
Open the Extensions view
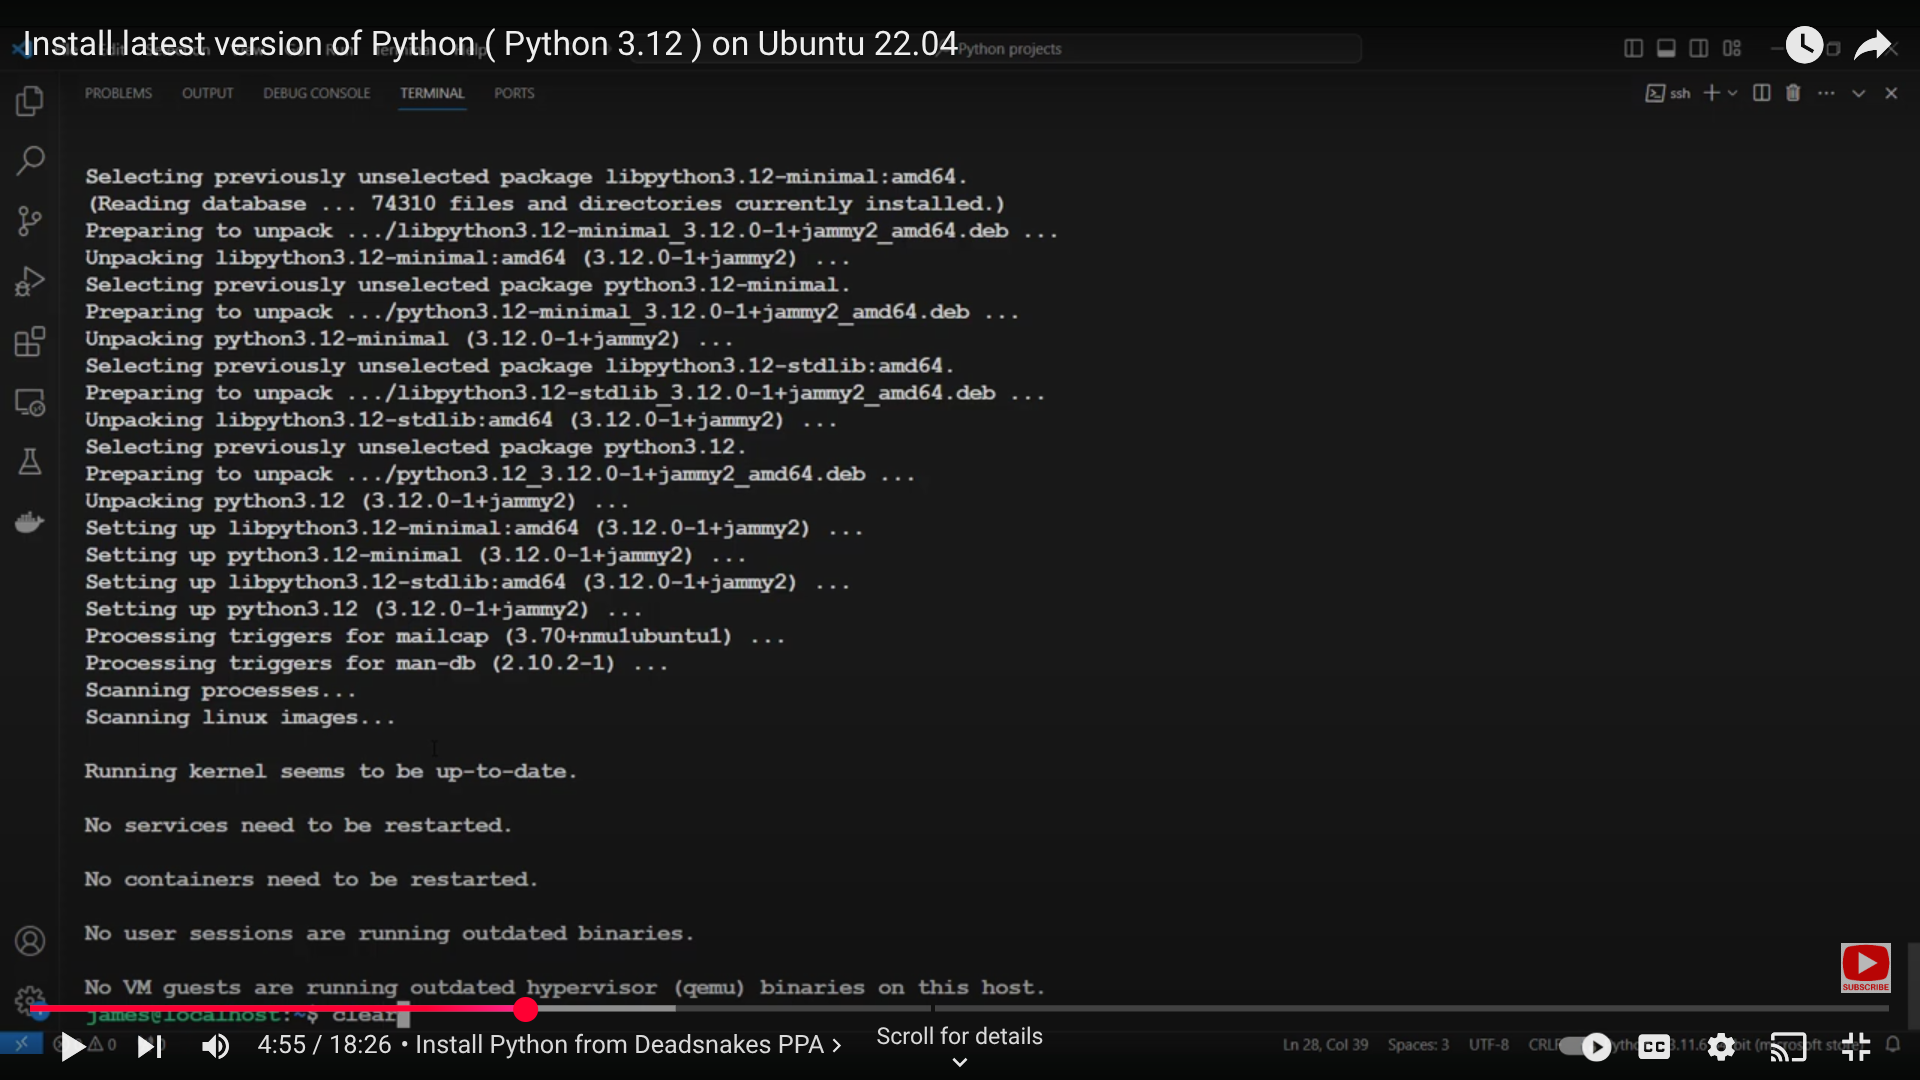pyautogui.click(x=30, y=342)
